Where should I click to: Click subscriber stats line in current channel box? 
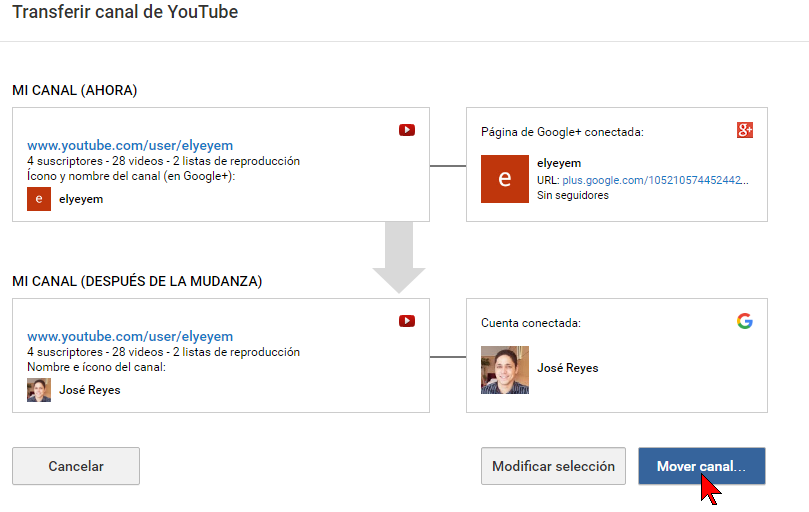[164, 161]
